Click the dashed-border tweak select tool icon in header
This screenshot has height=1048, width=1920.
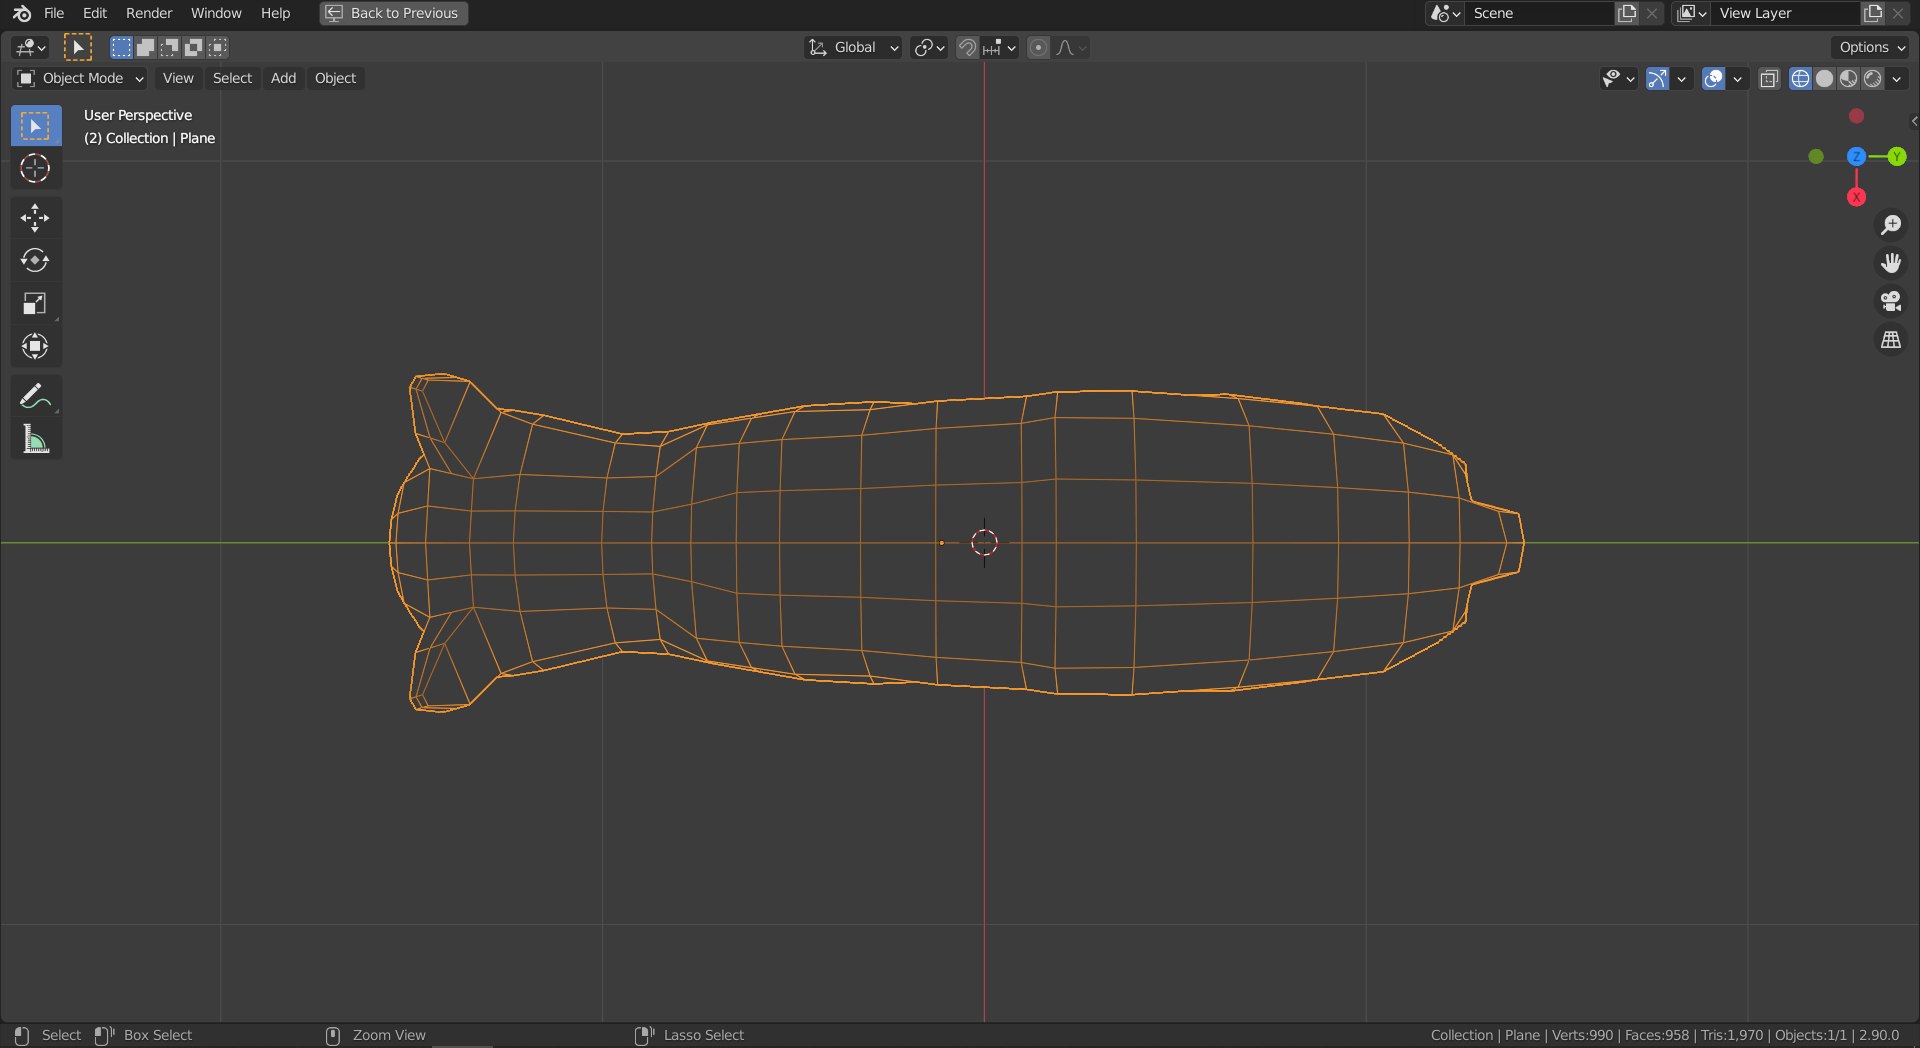point(77,47)
